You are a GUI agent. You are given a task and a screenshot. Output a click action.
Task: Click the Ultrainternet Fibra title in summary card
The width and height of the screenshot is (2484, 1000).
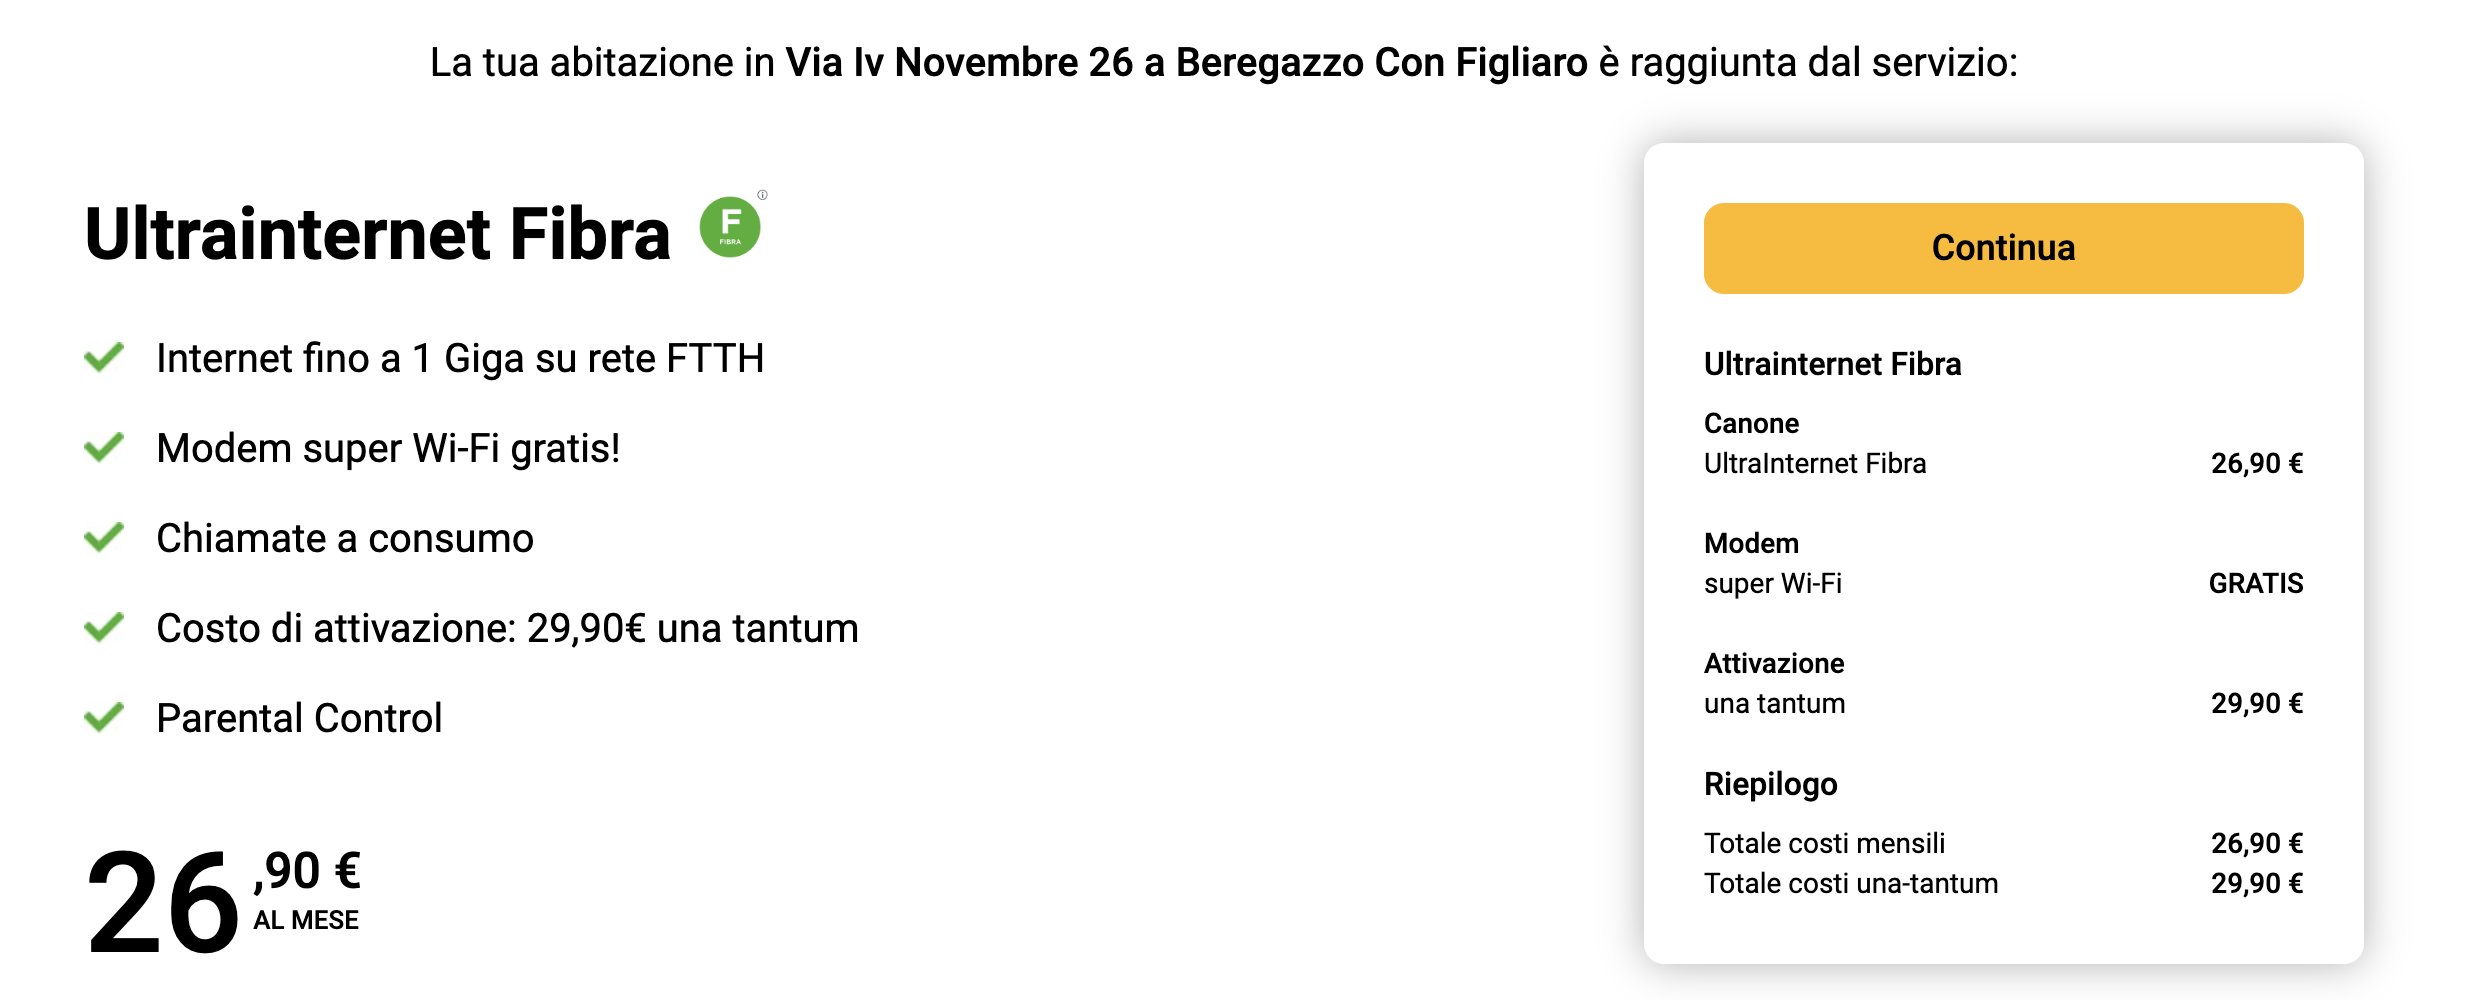point(1832,364)
